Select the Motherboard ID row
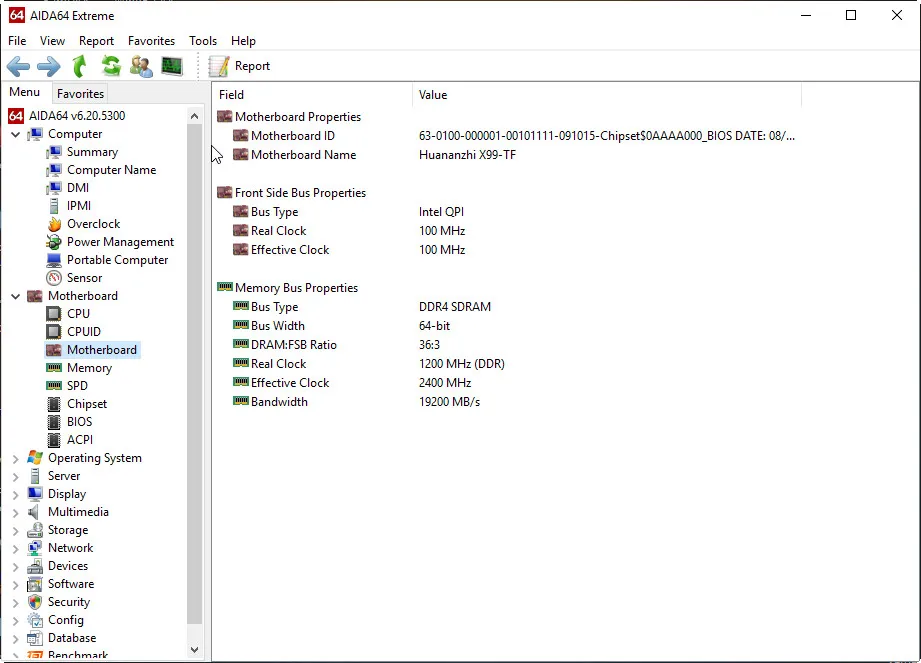Screen dimensions: 921x663 (507, 136)
